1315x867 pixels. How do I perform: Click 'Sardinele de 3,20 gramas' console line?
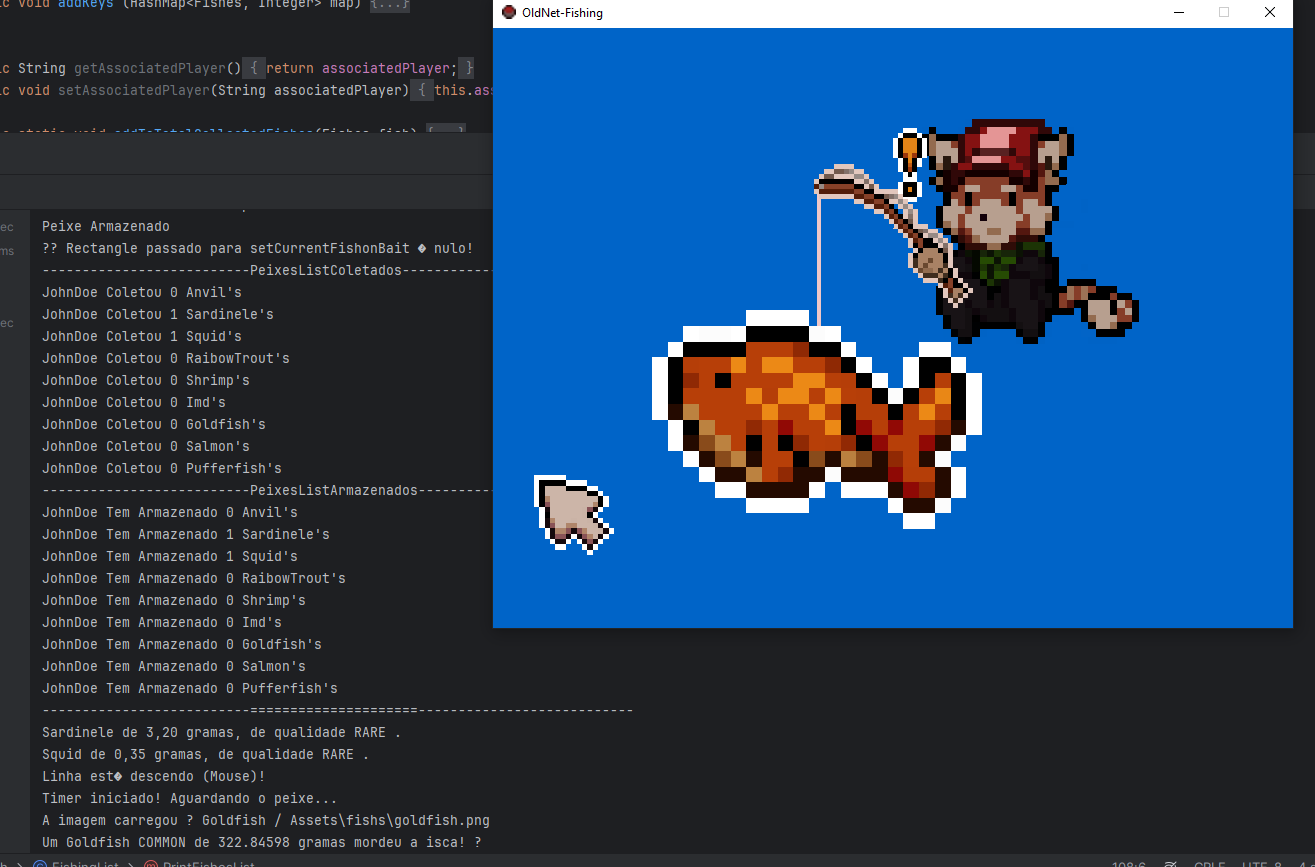pyautogui.click(x=222, y=733)
